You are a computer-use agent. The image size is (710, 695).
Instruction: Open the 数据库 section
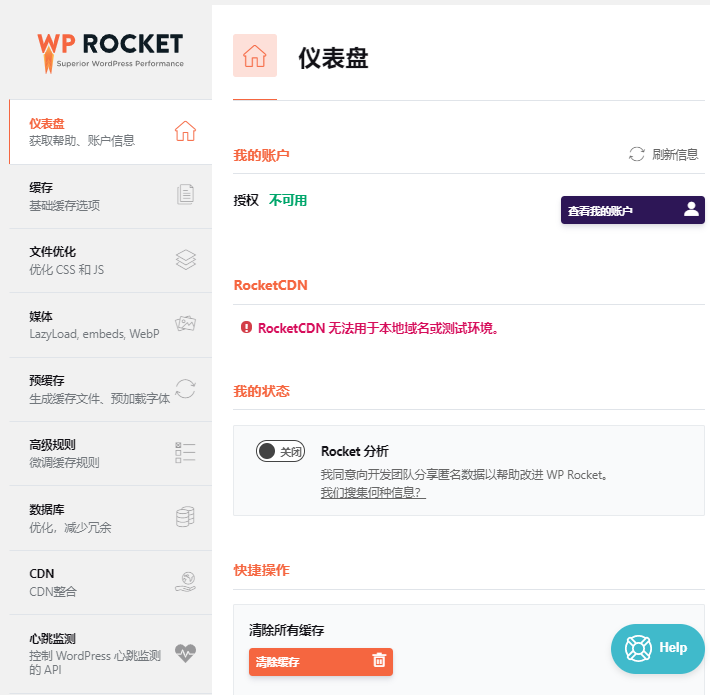click(110, 518)
